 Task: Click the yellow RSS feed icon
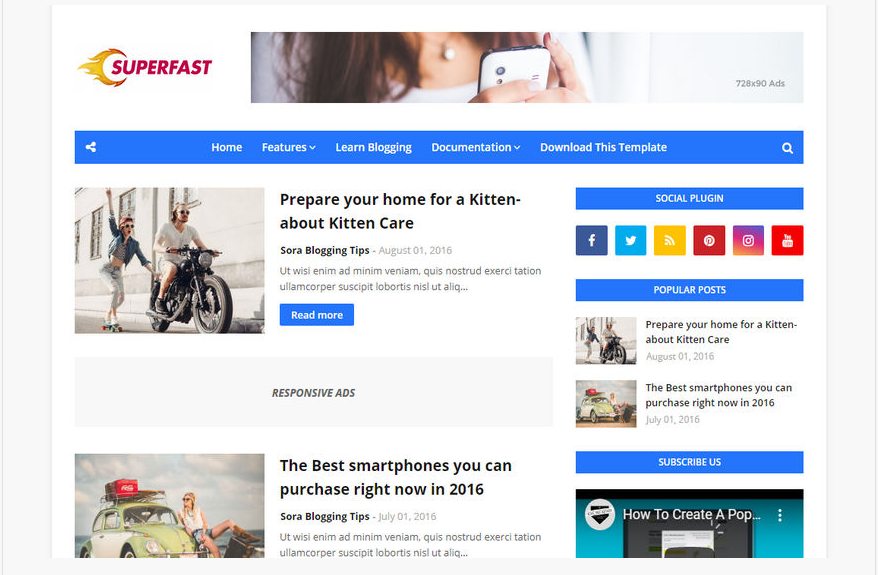pos(670,240)
